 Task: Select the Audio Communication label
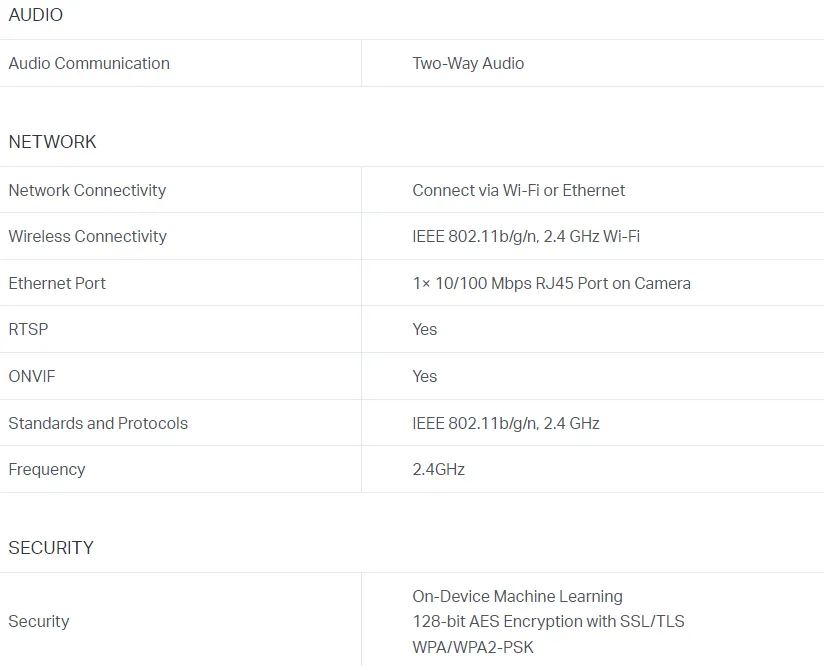(x=89, y=63)
